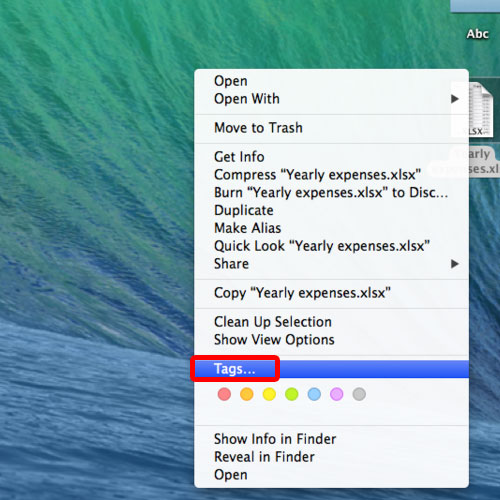Apply the orange tag color
Screen dimensions: 500x500
click(247, 394)
